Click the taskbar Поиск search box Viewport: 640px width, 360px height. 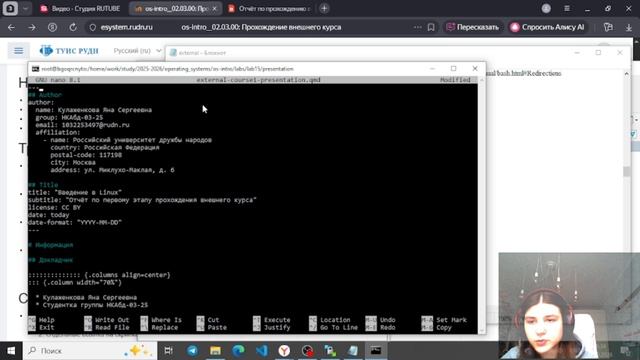[x=90, y=351]
